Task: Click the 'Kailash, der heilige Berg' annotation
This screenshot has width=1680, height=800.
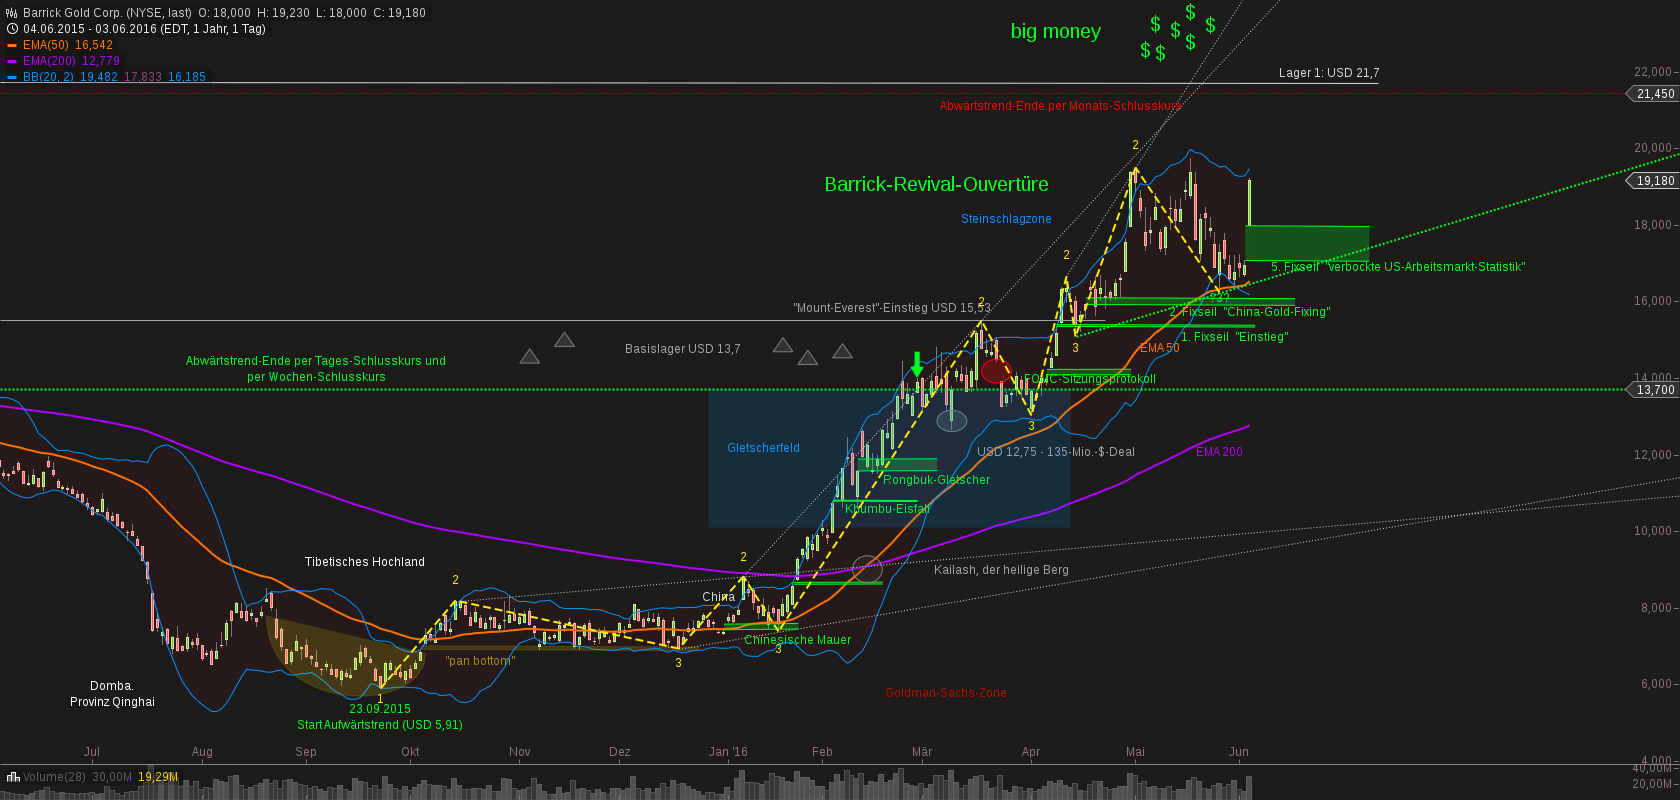Action: [x=1001, y=570]
